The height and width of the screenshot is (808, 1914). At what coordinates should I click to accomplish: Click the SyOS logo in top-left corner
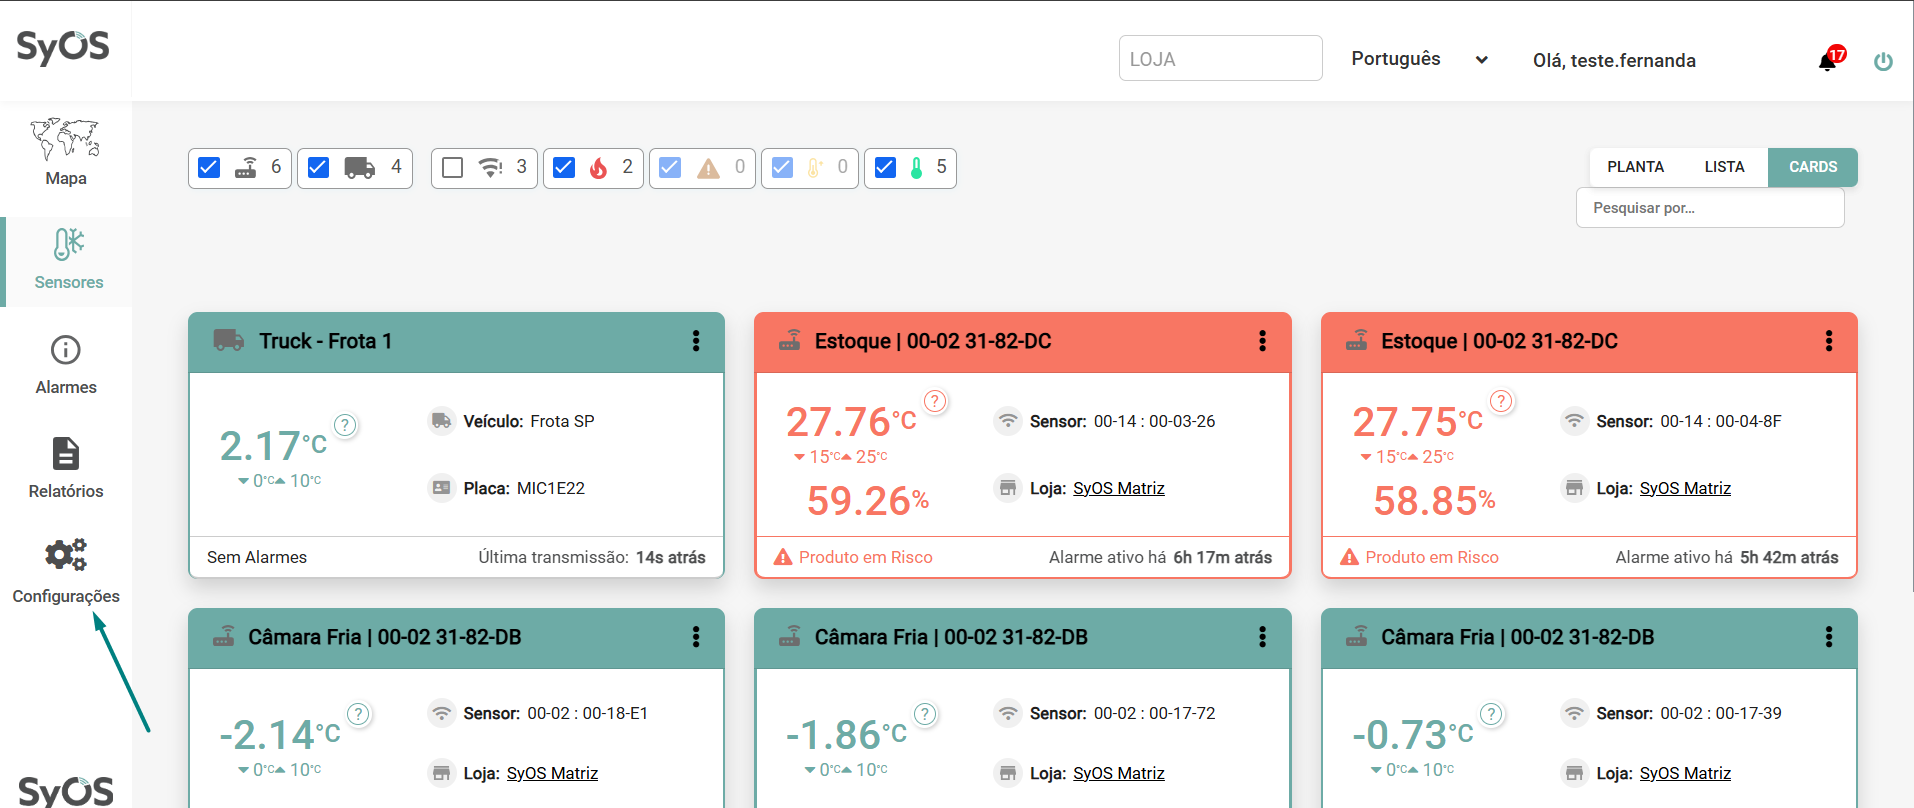[63, 47]
